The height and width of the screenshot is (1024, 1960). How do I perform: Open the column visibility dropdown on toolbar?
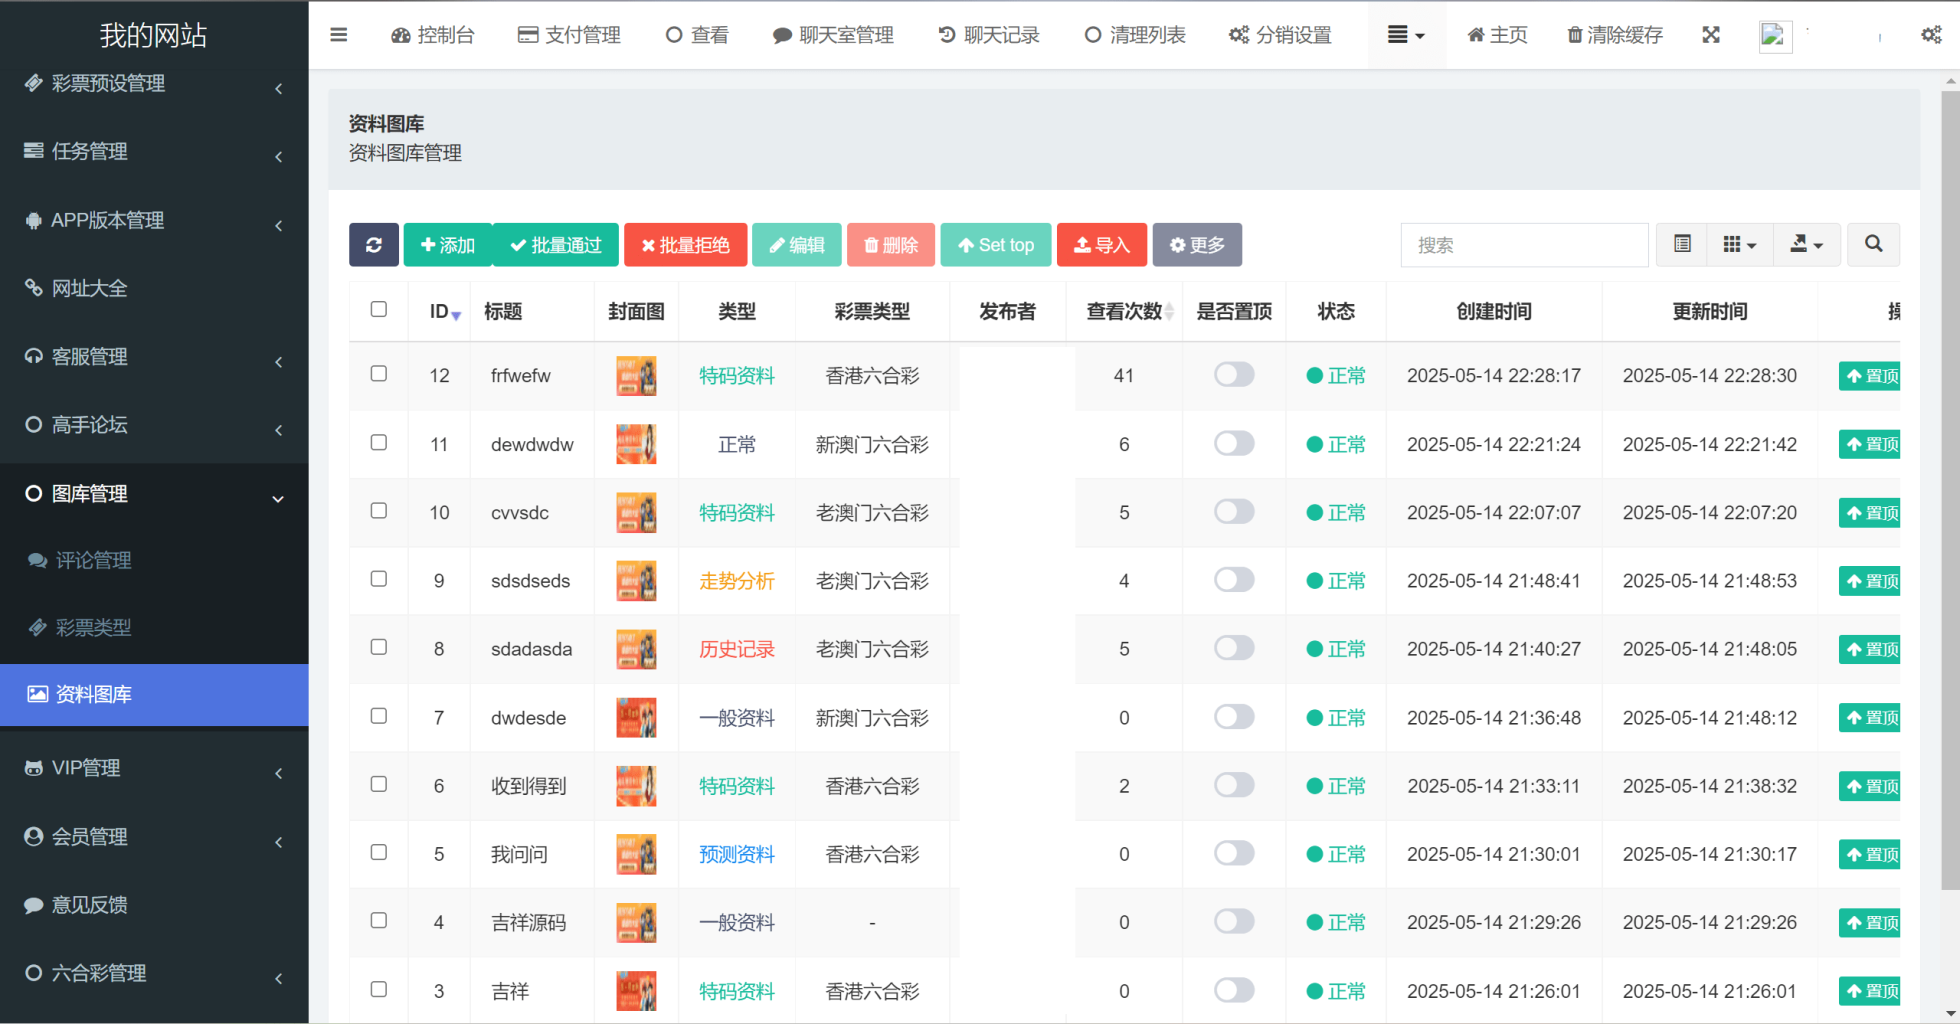pos(1739,244)
